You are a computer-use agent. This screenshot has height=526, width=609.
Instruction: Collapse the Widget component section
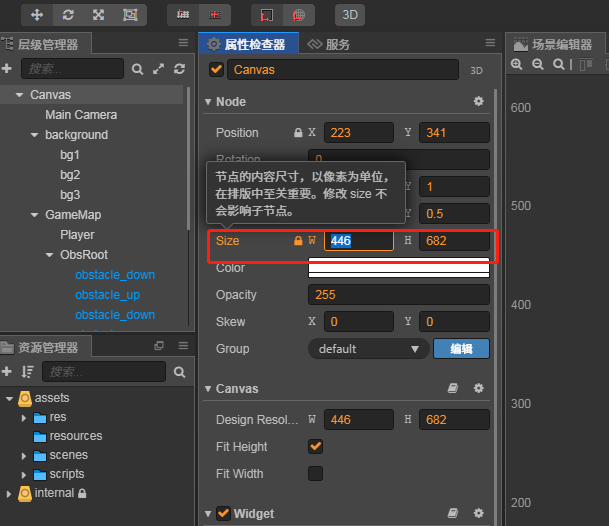pos(208,514)
